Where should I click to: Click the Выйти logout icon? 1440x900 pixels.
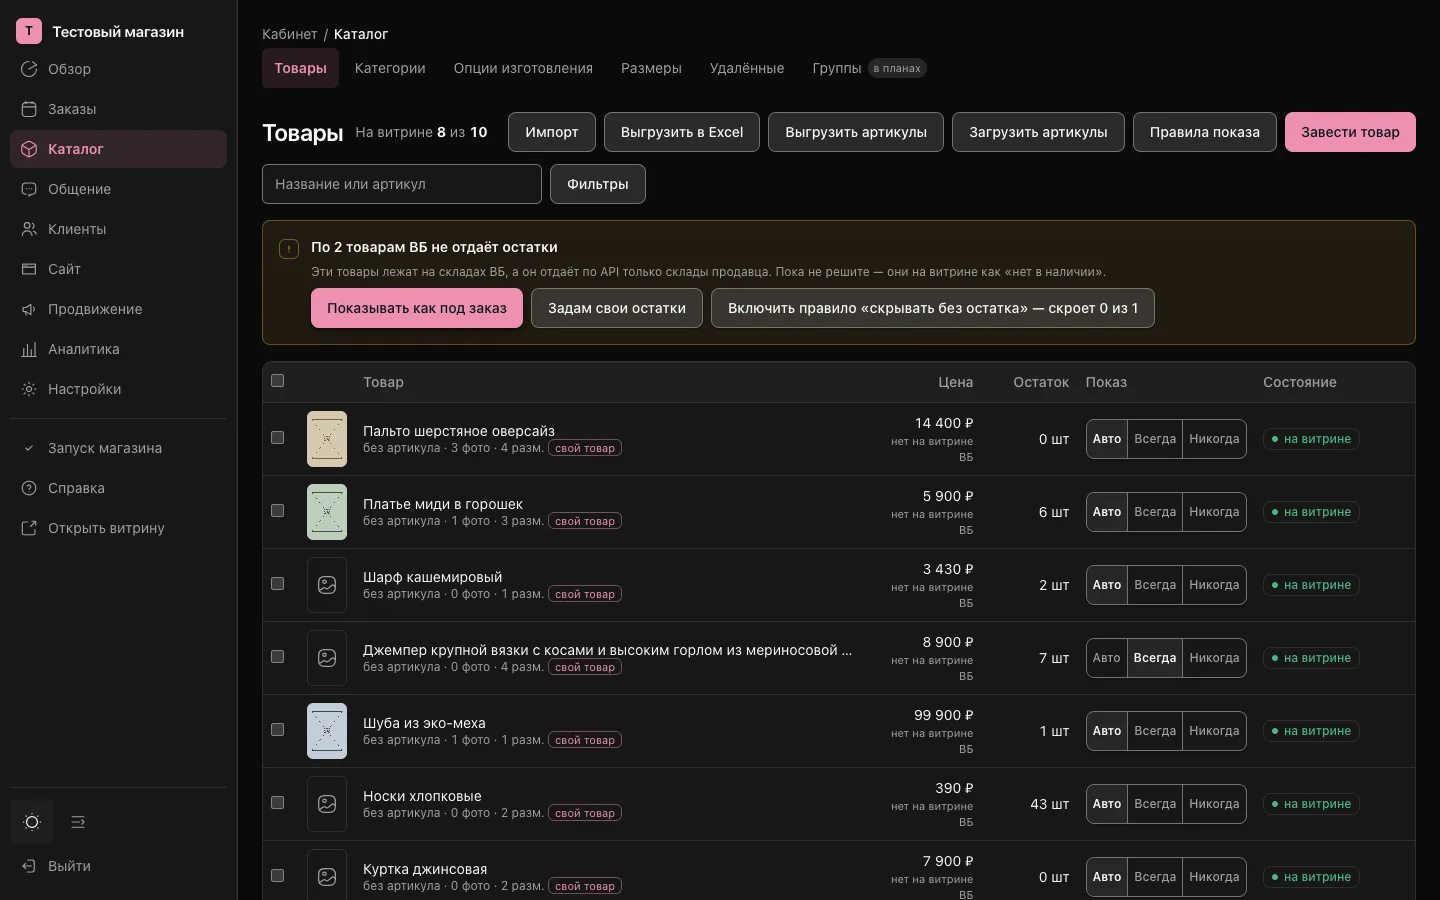(x=29, y=866)
